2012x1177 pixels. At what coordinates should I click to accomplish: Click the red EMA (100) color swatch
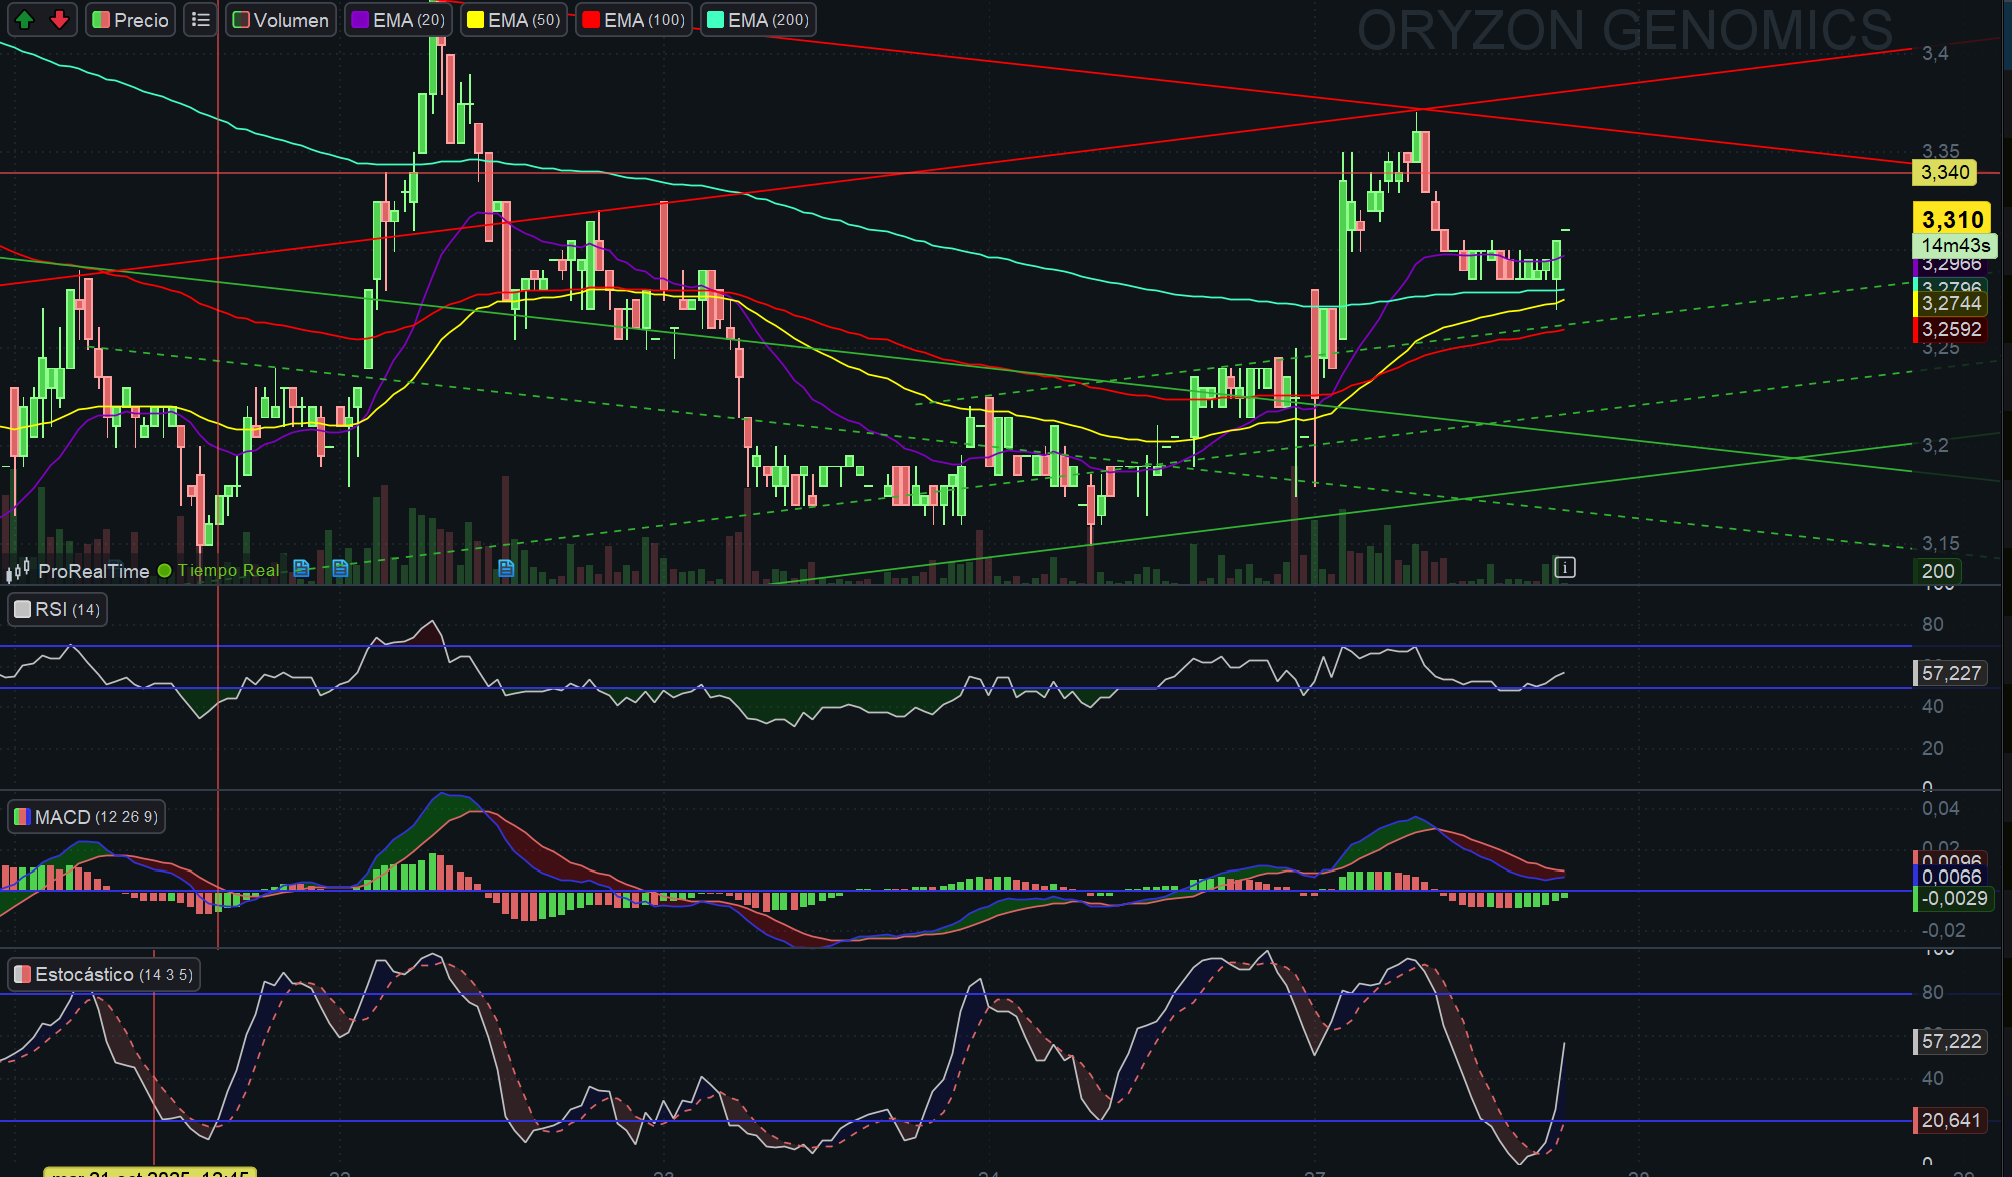tap(591, 20)
